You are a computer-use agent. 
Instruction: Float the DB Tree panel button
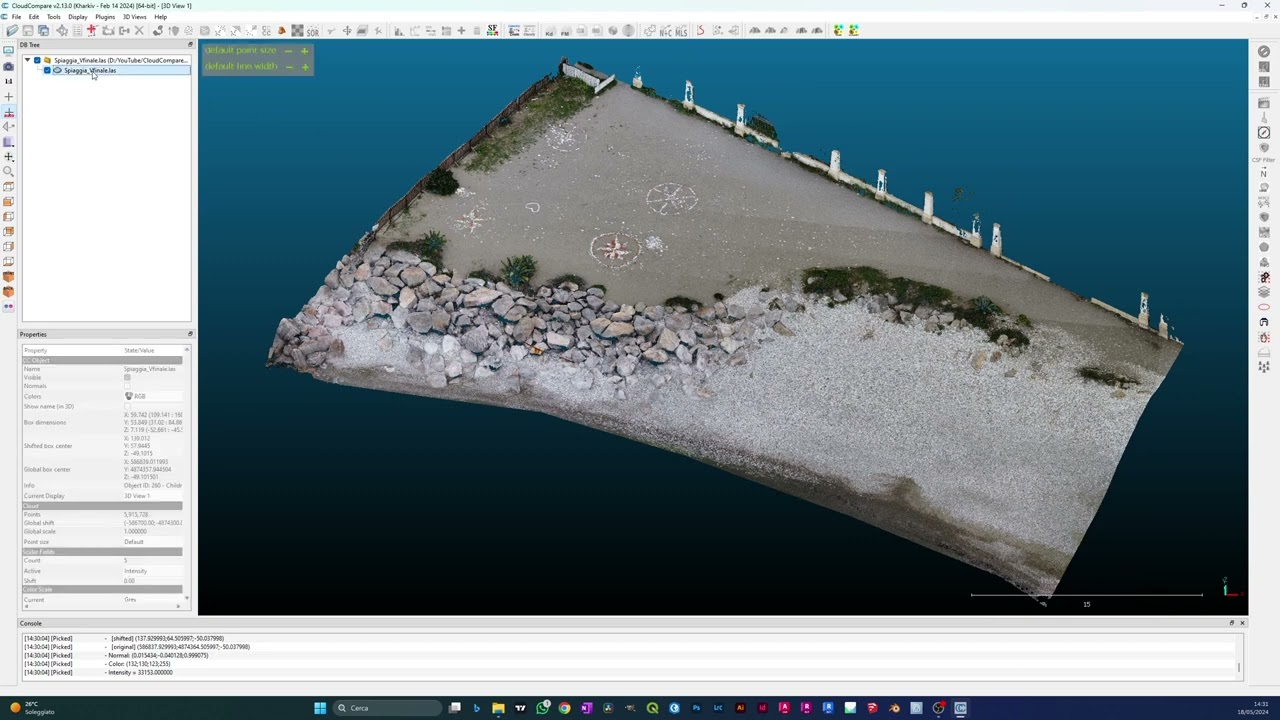(x=190, y=44)
